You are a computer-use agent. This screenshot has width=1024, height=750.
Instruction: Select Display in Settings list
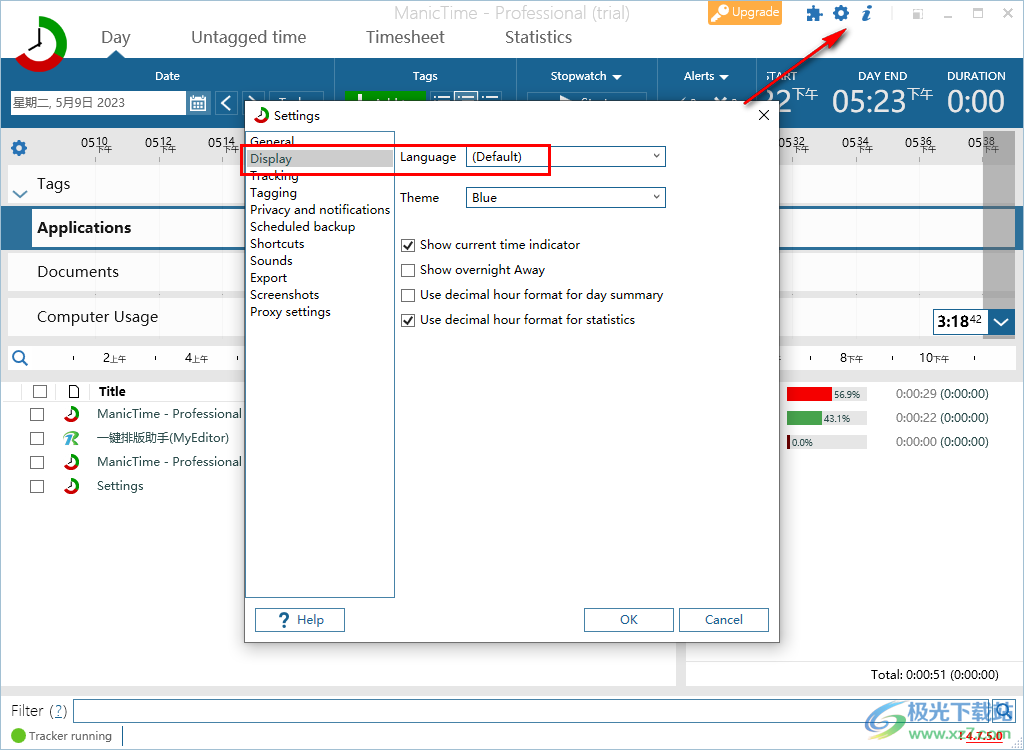click(x=320, y=159)
